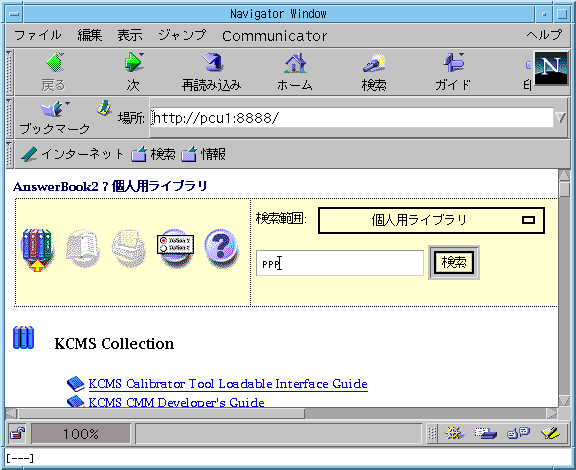Click the 検索 button next to search field
This screenshot has height=470, width=576.
click(x=454, y=263)
